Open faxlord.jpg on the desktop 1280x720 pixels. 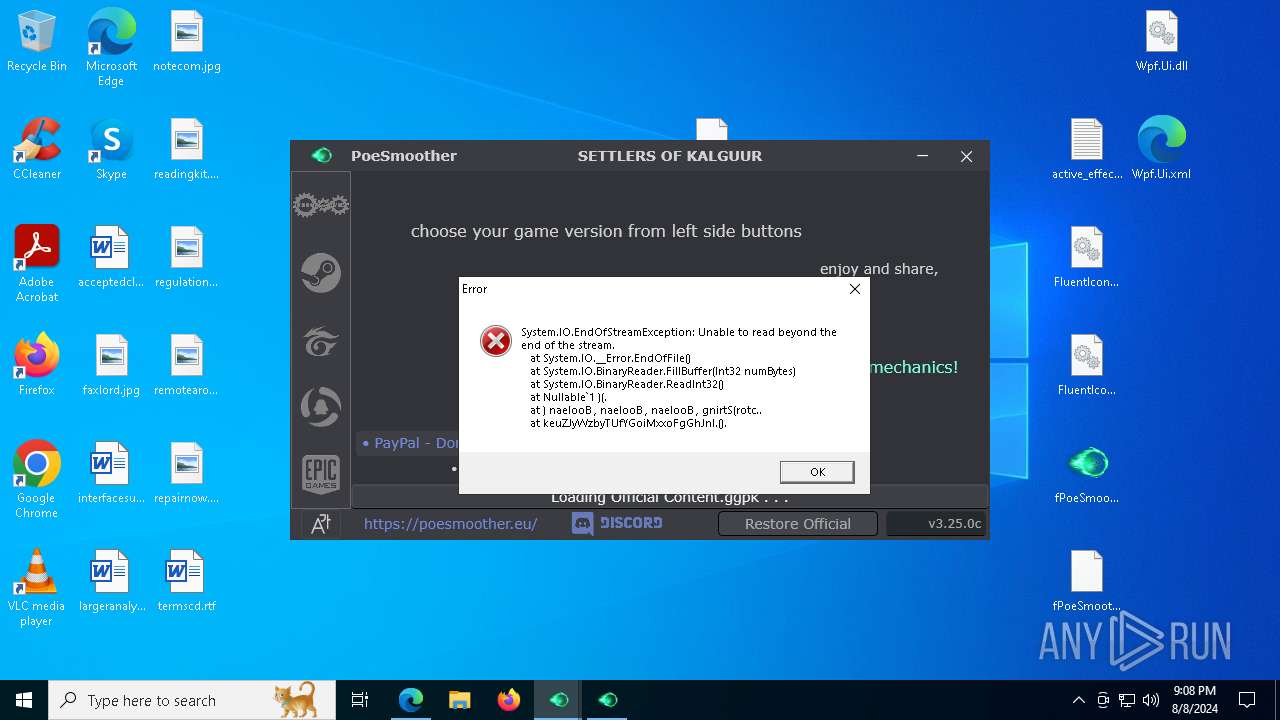click(x=111, y=366)
